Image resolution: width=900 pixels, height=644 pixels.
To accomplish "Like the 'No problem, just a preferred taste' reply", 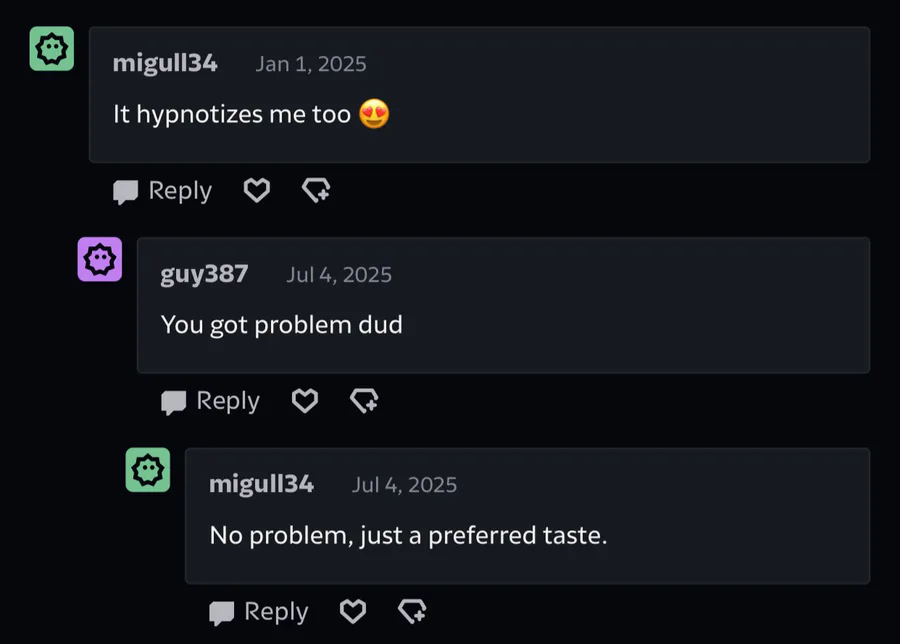I will pos(353,611).
